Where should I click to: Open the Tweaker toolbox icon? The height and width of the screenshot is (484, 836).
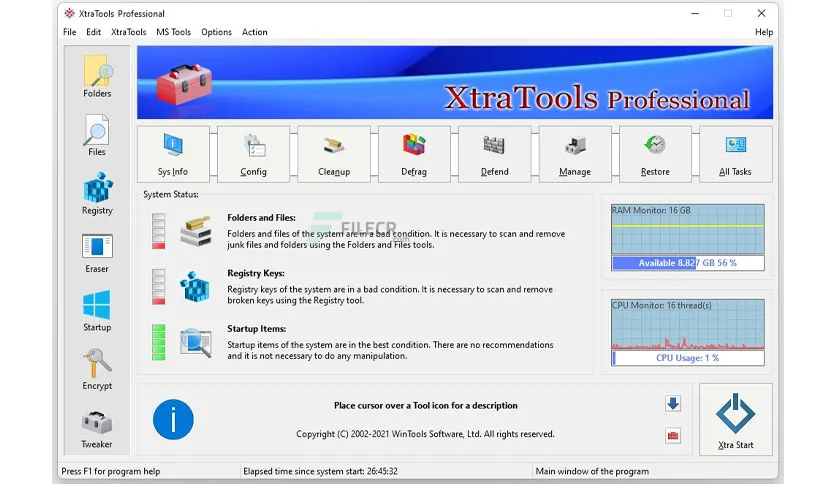pyautogui.click(x=97, y=429)
